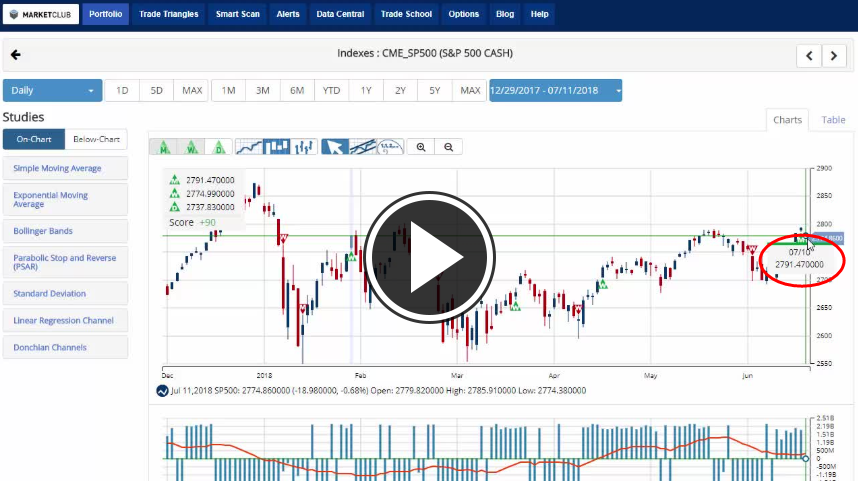This screenshot has height=481, width=858.
Task: Select the pointer cursor tool
Action: click(x=335, y=147)
